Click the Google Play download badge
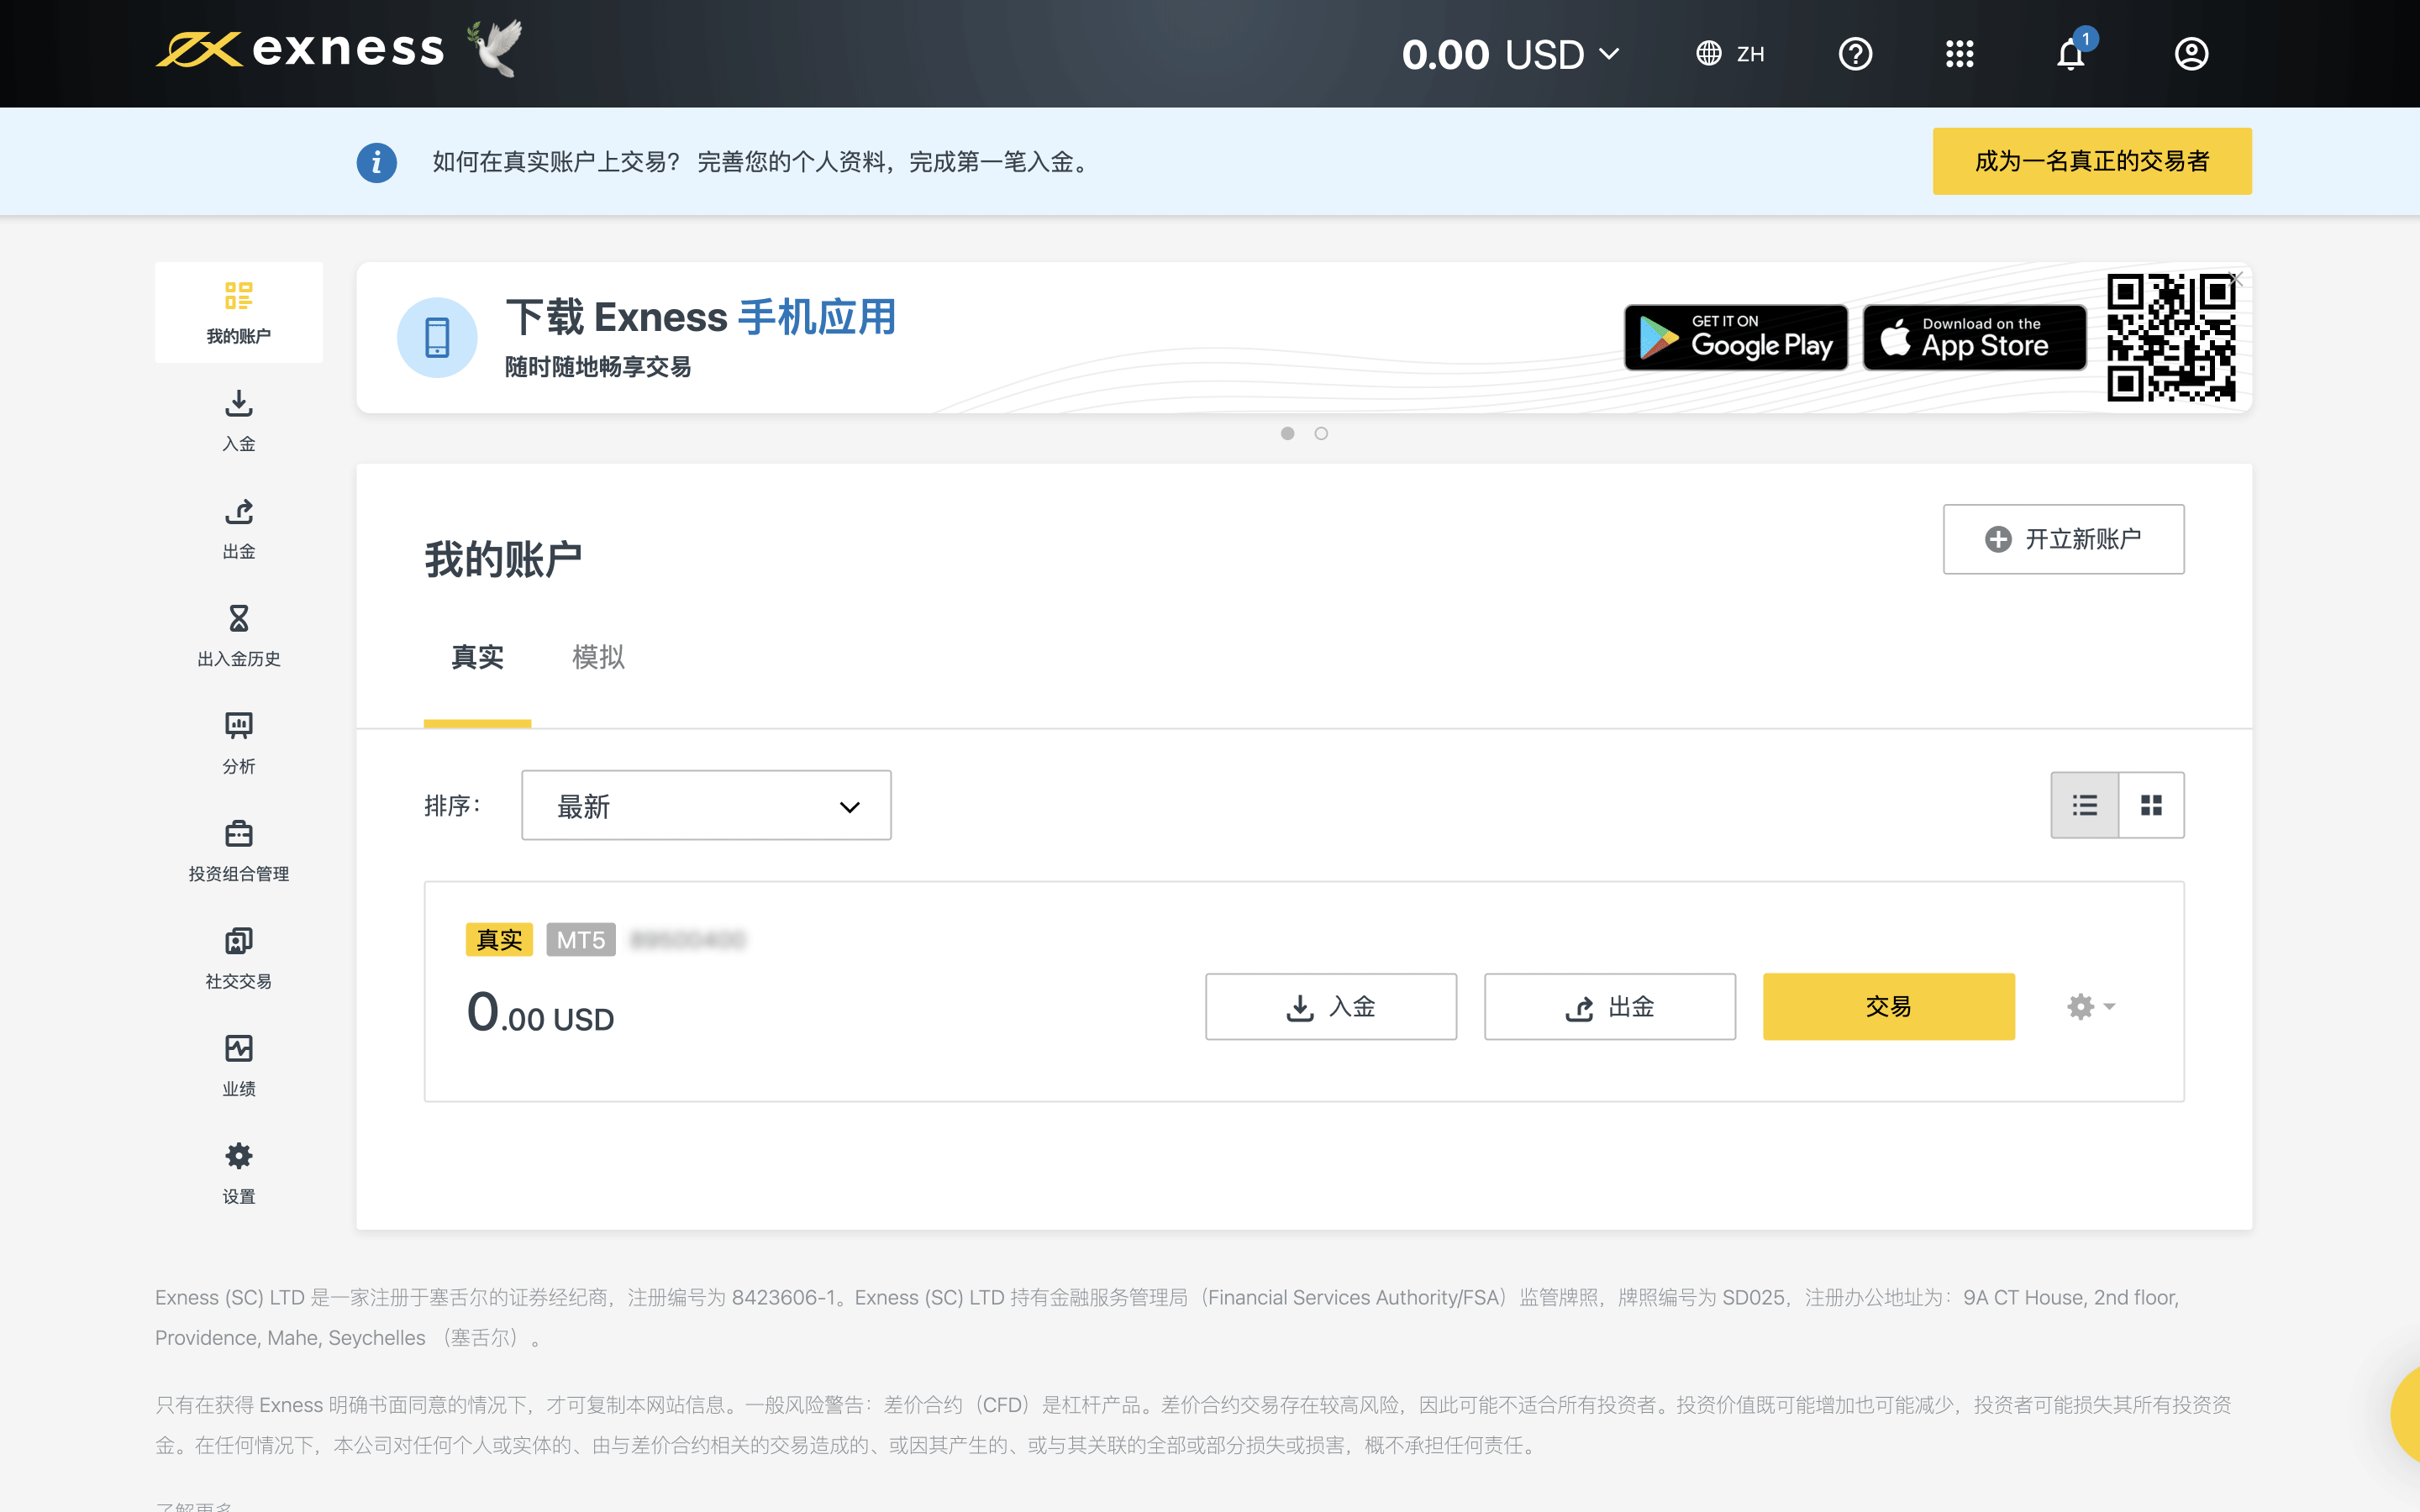The image size is (2420, 1512). pos(1735,338)
